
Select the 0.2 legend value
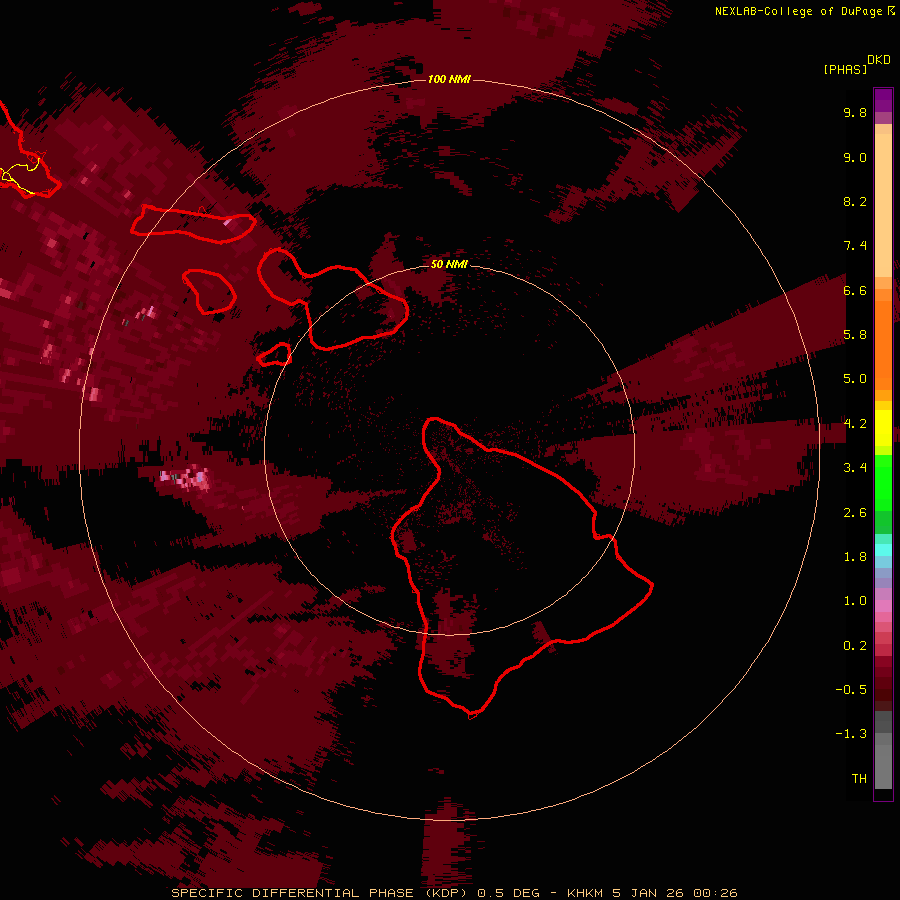click(x=855, y=646)
